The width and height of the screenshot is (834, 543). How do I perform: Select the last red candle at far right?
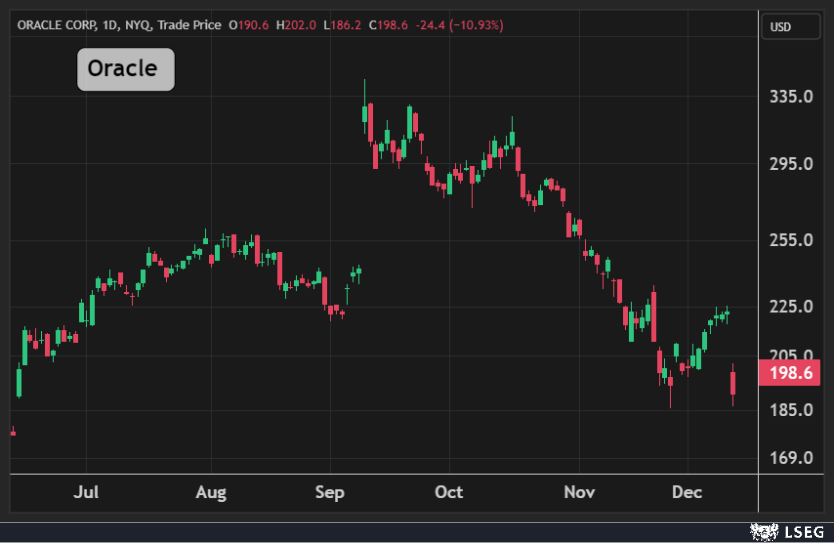pos(733,383)
